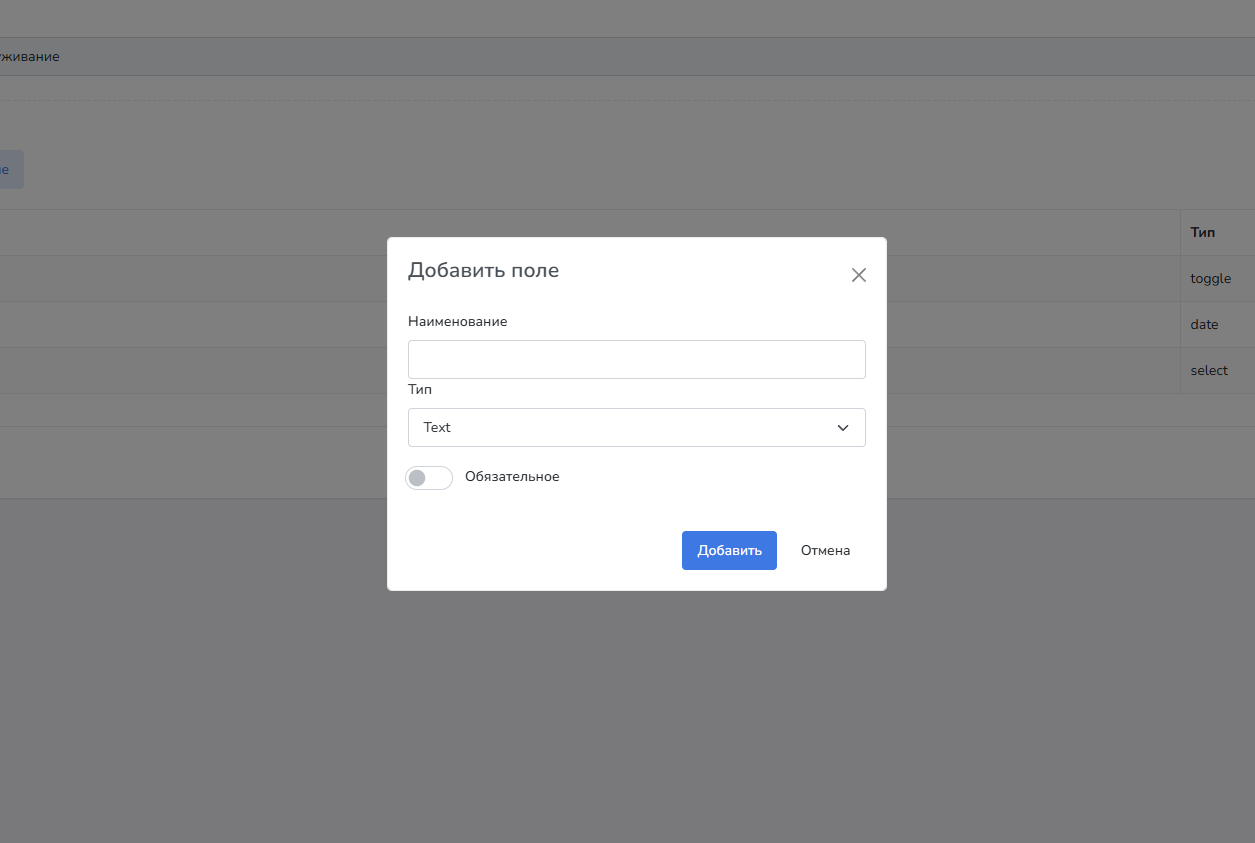Focus the Наименование text input field
Screen dimensions: 1255x843
click(636, 359)
